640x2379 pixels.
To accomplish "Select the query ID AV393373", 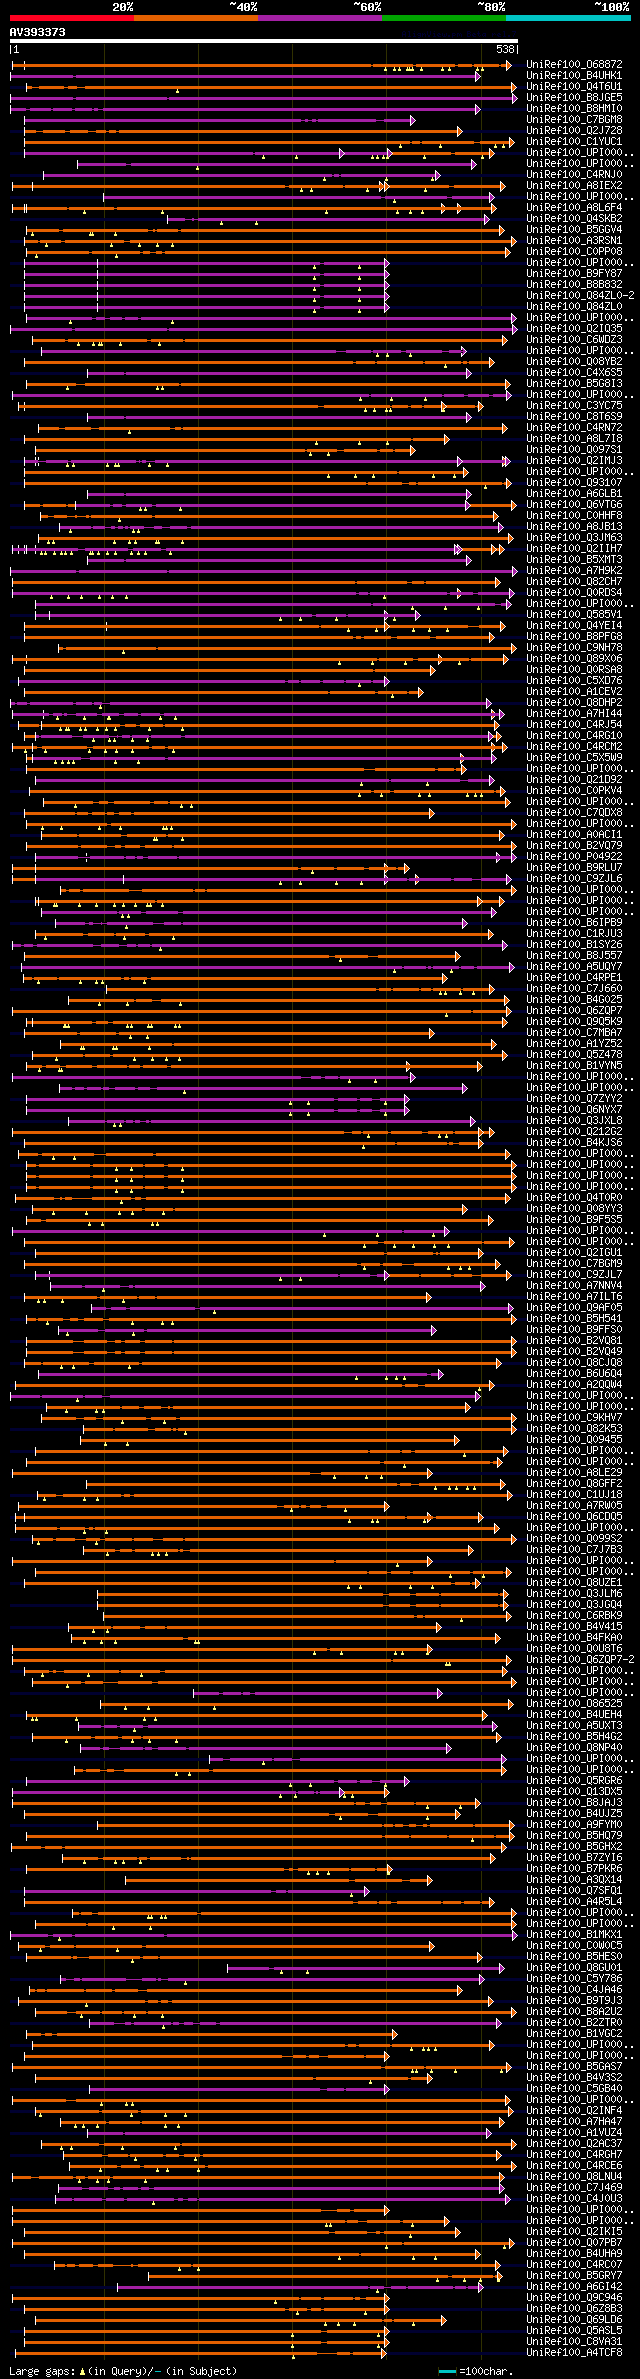I will (x=38, y=32).
